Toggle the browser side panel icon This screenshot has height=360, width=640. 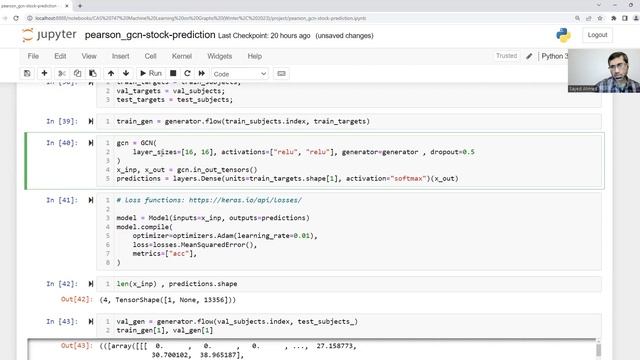(624, 18)
